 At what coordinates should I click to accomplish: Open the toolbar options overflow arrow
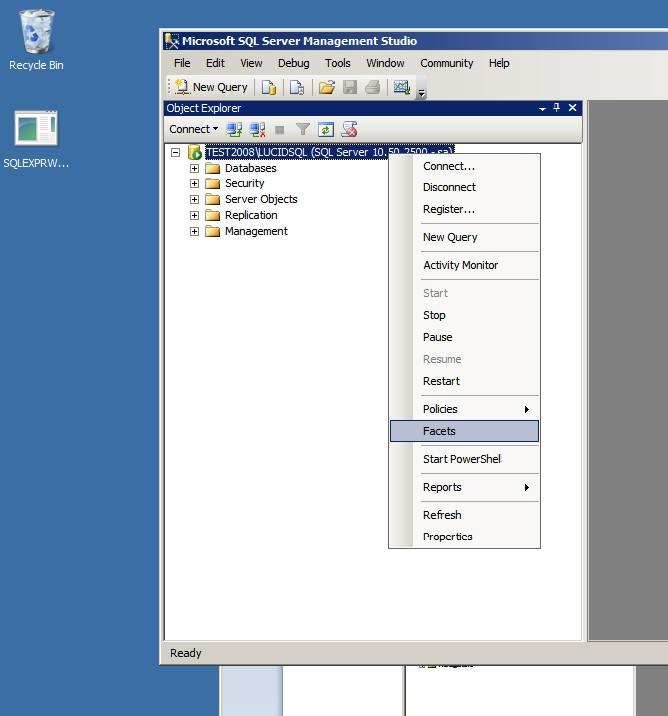coord(422,93)
